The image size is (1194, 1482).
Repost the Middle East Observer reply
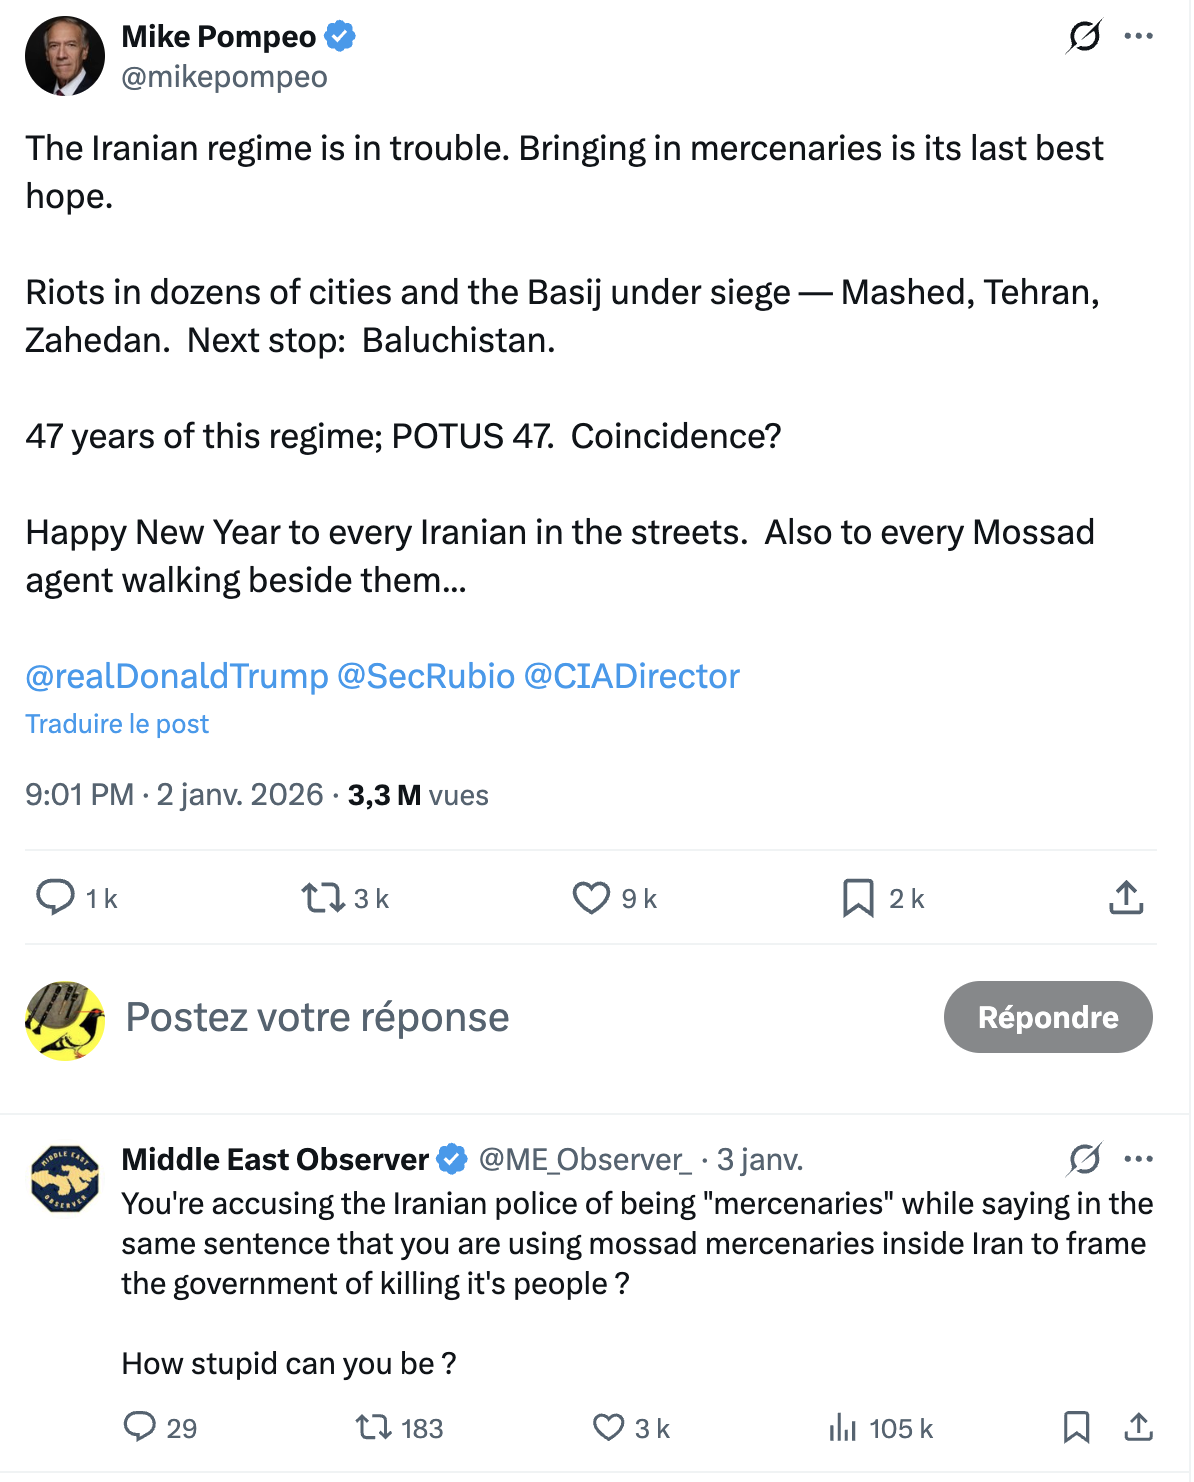[374, 1427]
